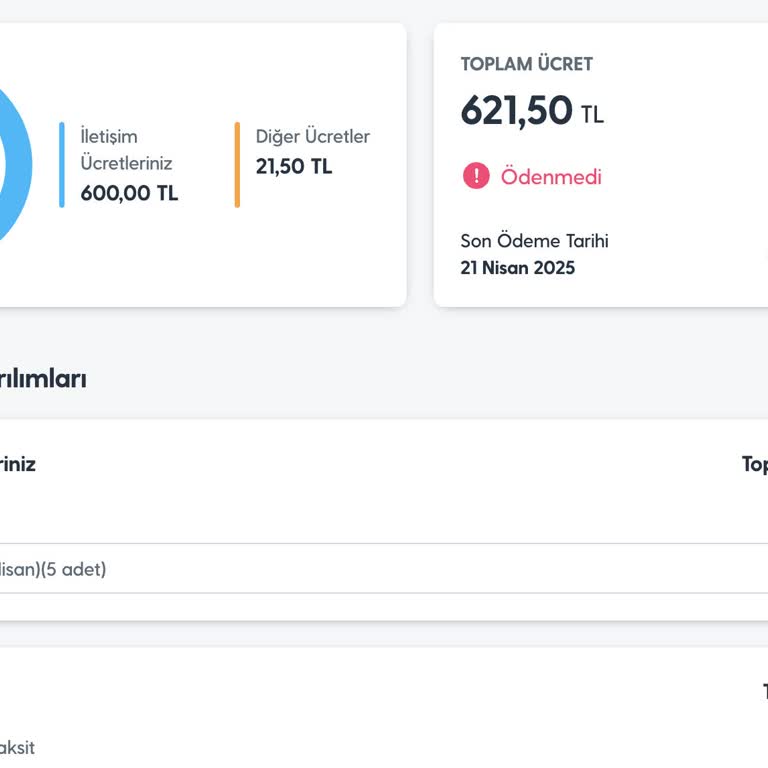Select the Diğer Ücretler label

coord(312,136)
